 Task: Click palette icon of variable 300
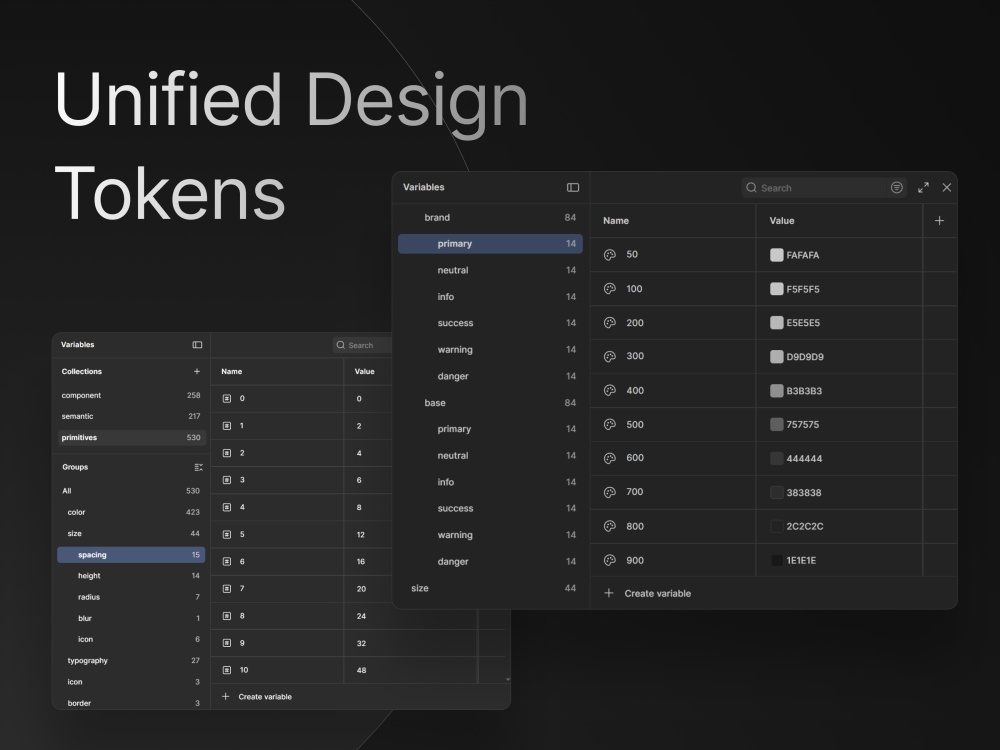610,357
